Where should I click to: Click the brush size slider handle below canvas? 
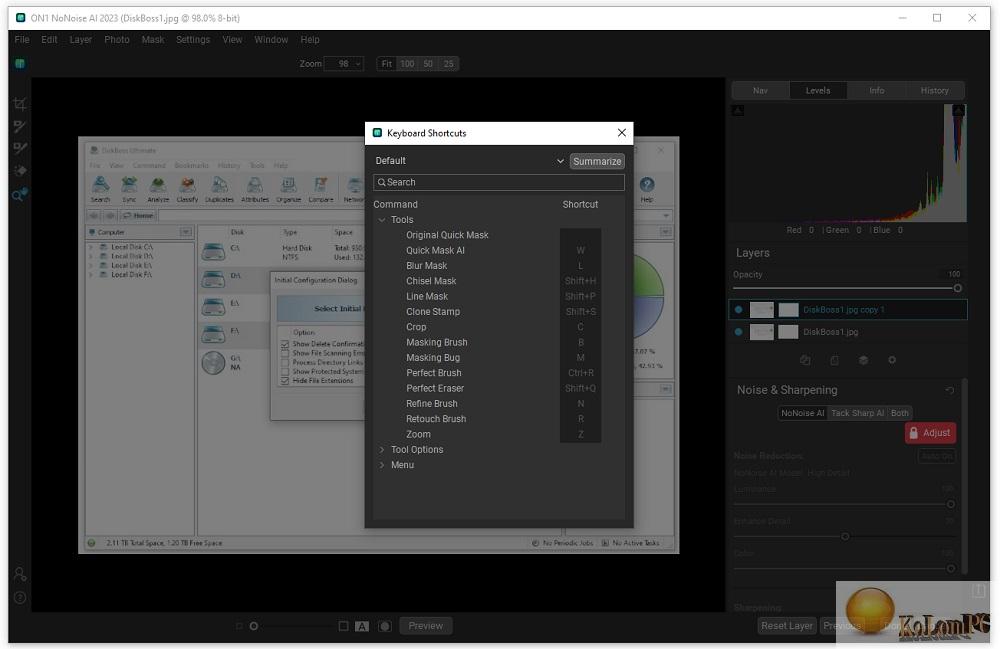254,626
